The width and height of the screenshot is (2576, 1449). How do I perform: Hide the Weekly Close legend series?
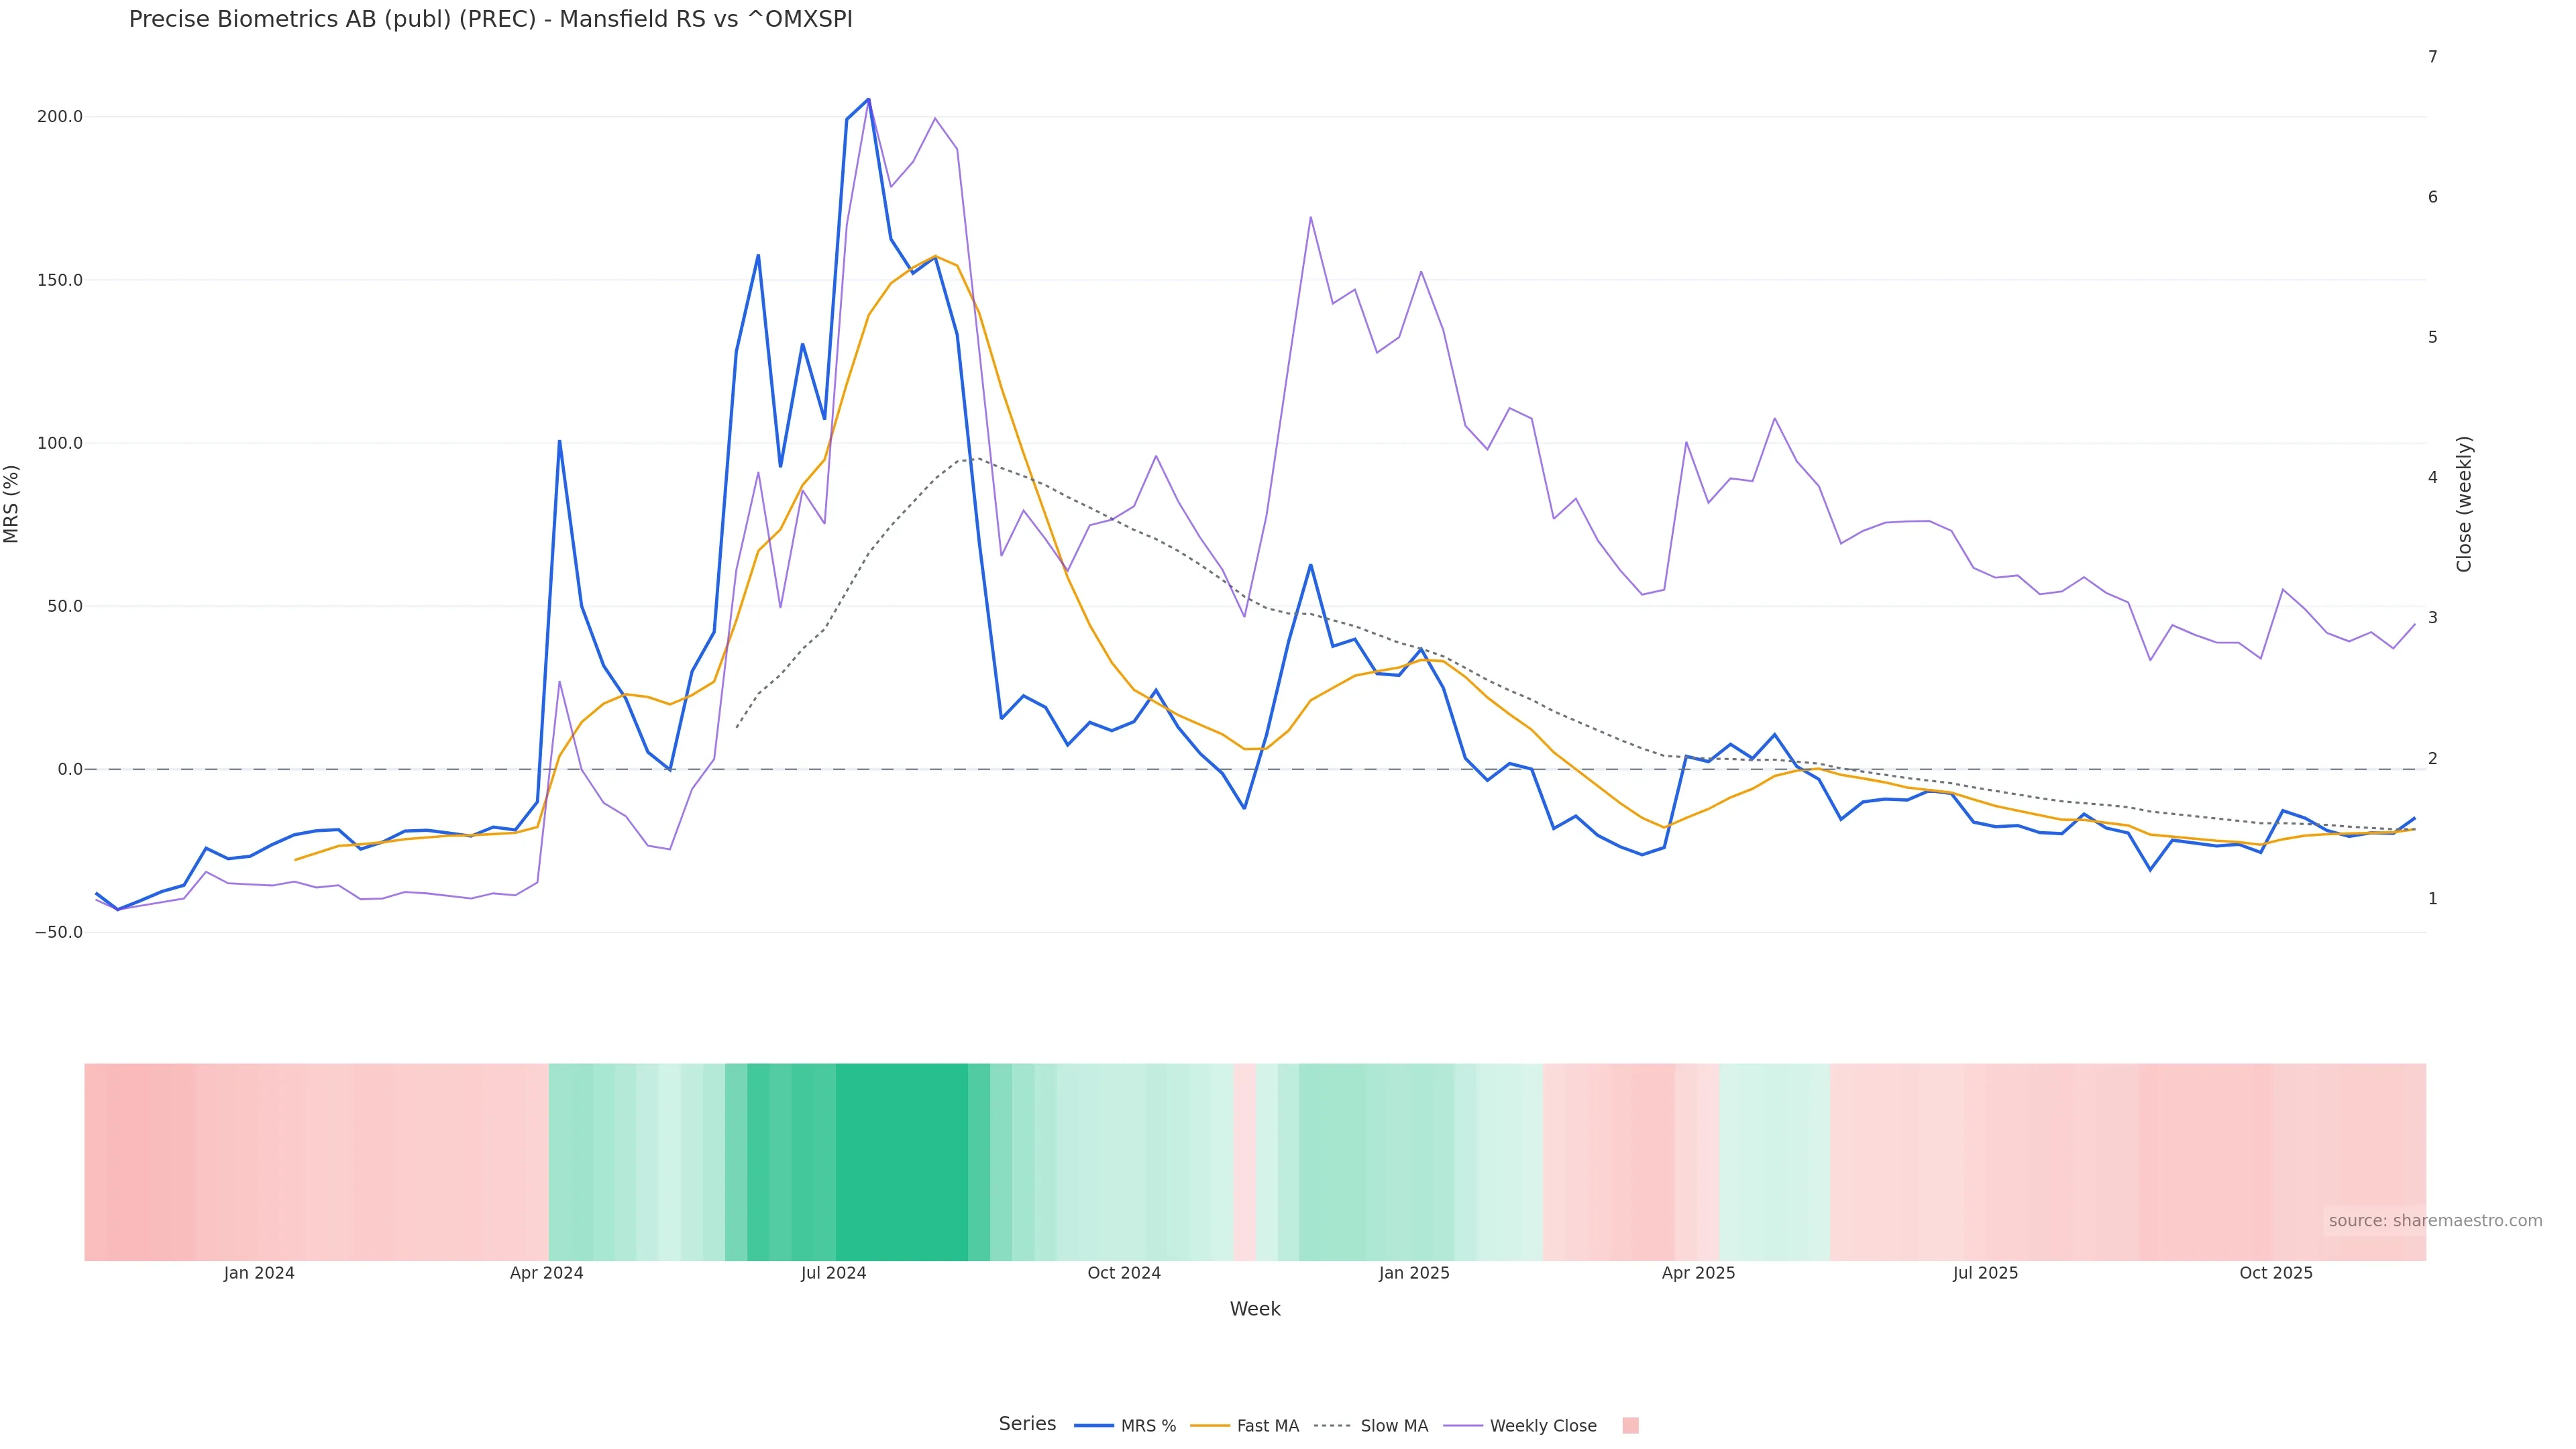coord(1542,1426)
